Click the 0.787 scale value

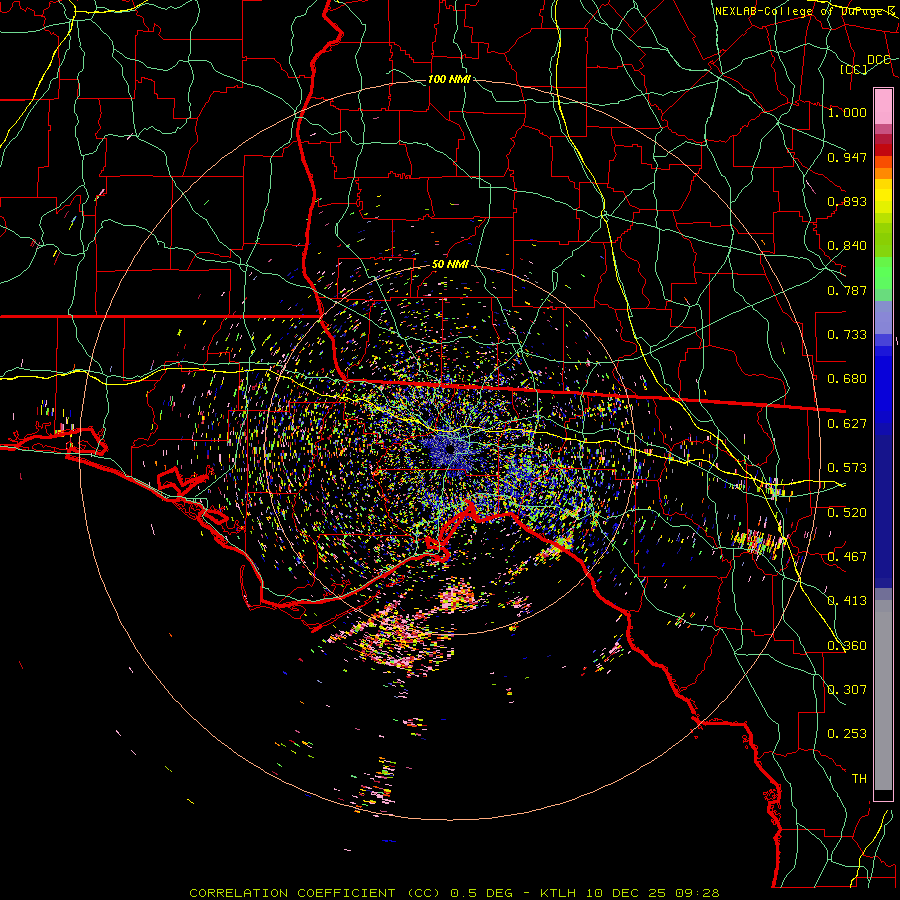click(847, 290)
